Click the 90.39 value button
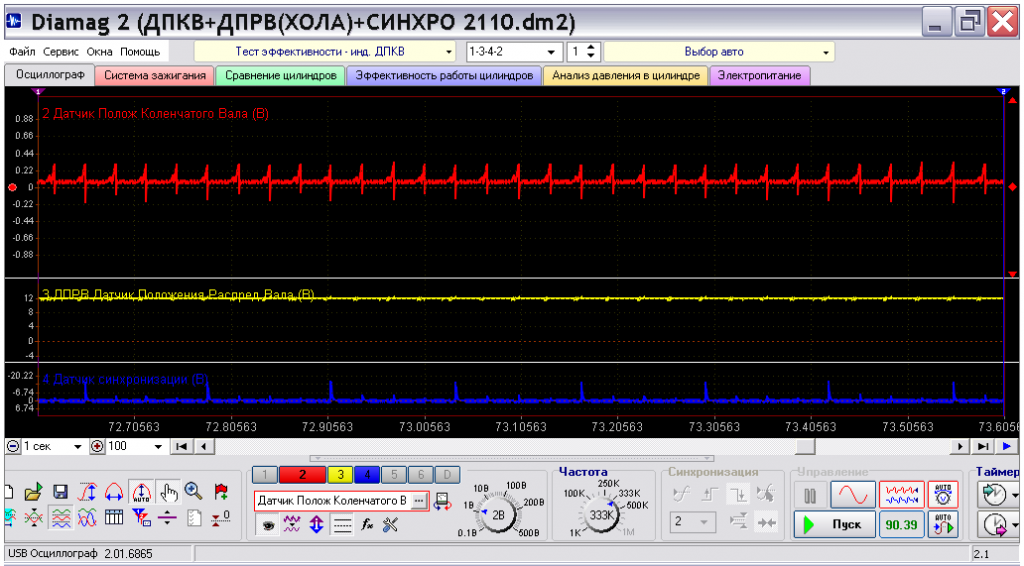Image resolution: width=1024 pixels, height=566 pixels. coord(901,524)
